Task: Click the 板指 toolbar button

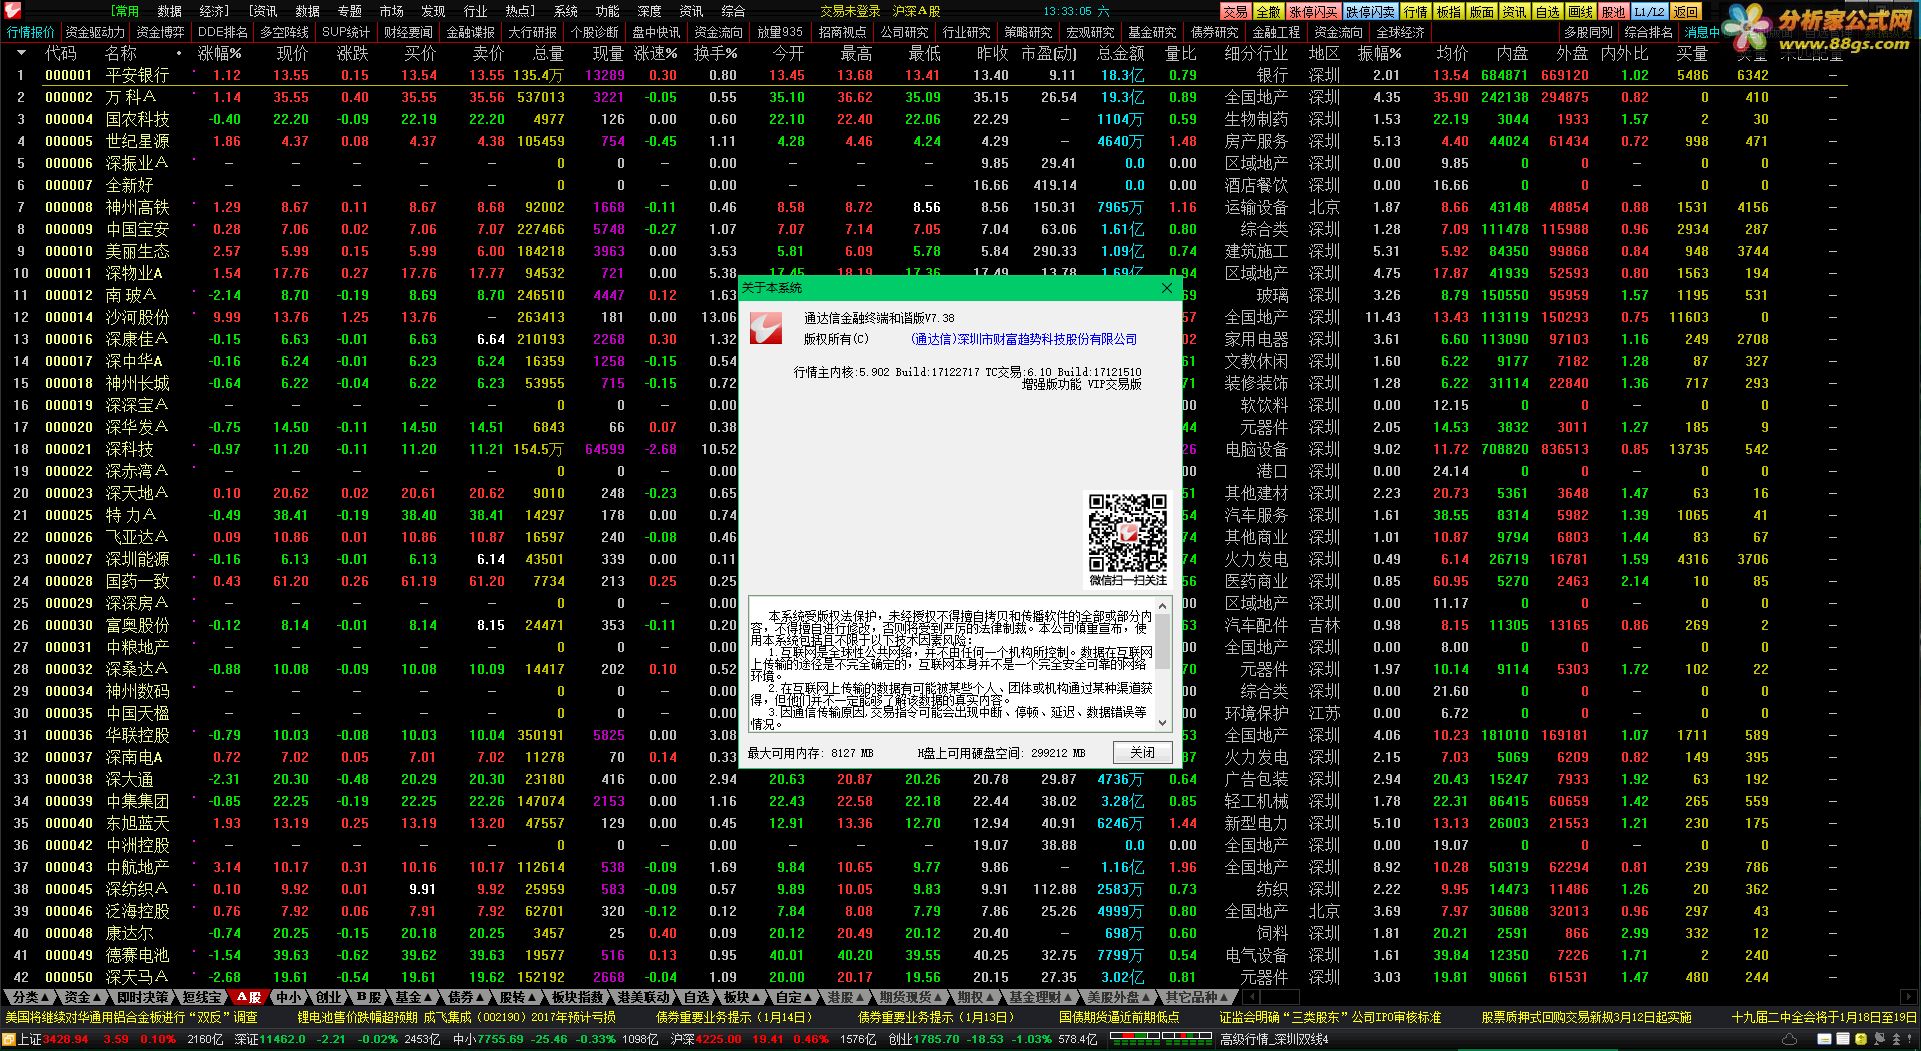Action: (1448, 12)
